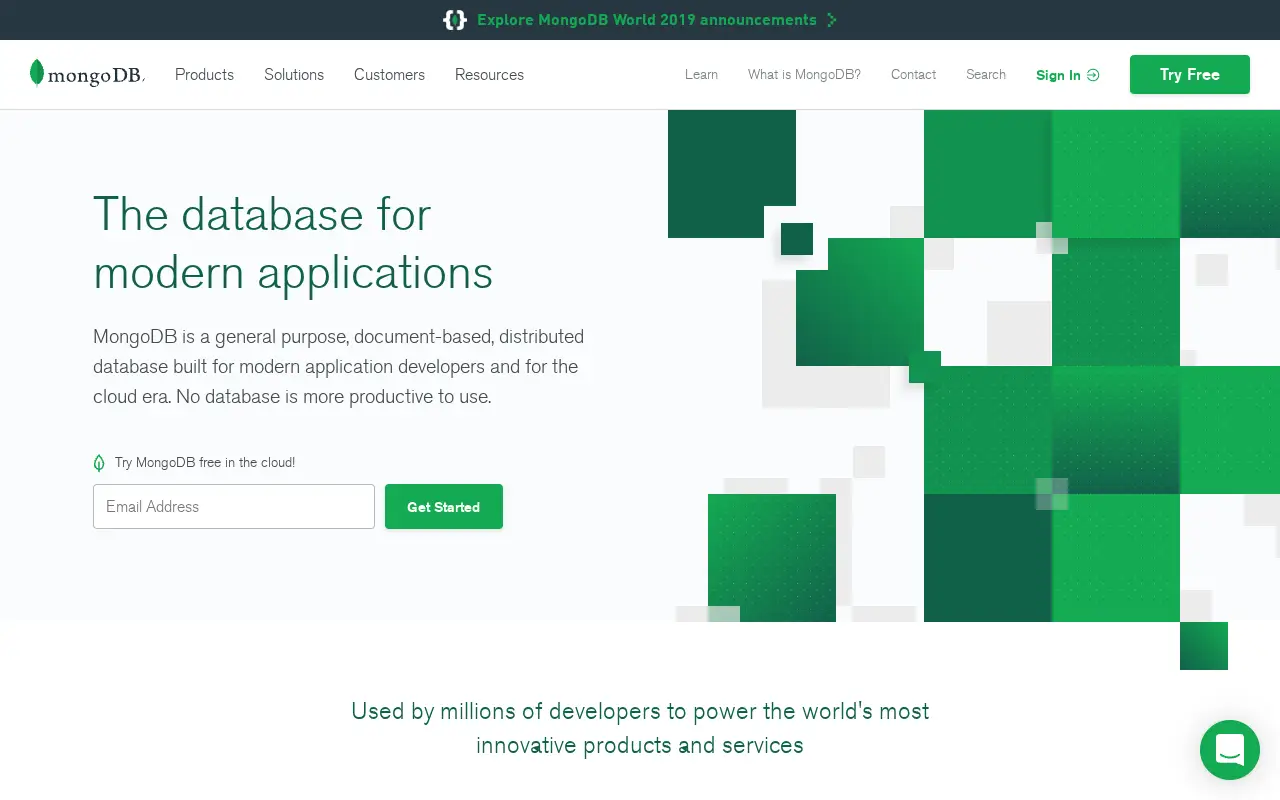The width and height of the screenshot is (1280, 800).
Task: Click the arrow after the World 2019 announcement
Action: coord(832,20)
